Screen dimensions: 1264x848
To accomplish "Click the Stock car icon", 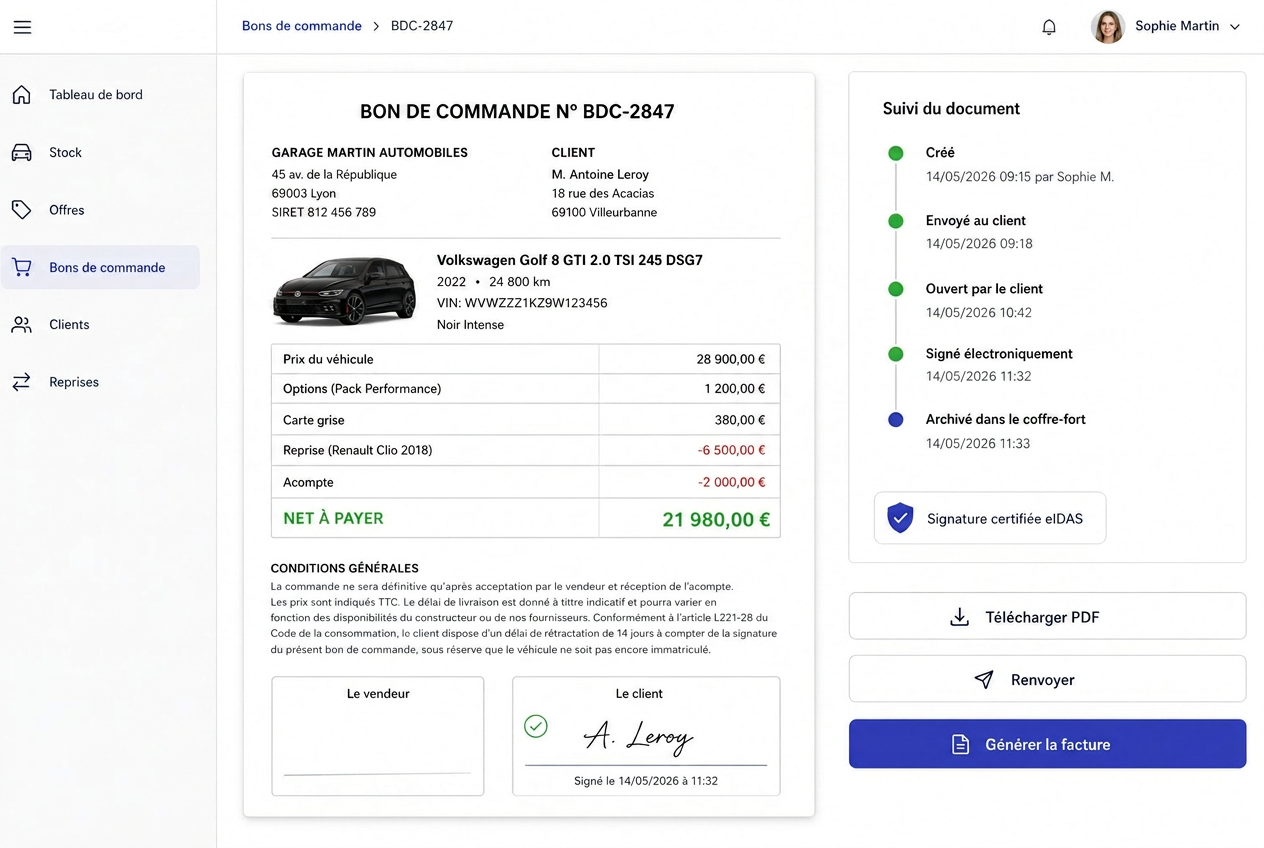I will tap(21, 153).
